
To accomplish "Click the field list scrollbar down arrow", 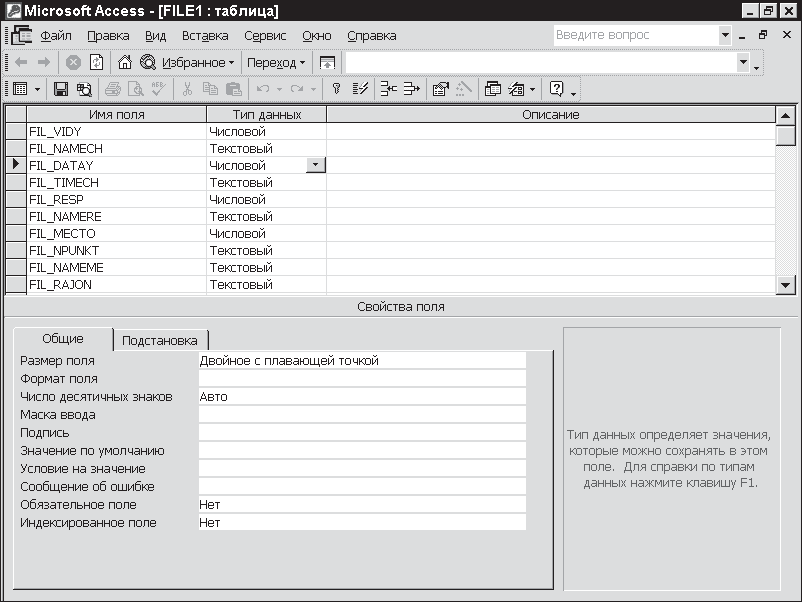I will point(786,285).
